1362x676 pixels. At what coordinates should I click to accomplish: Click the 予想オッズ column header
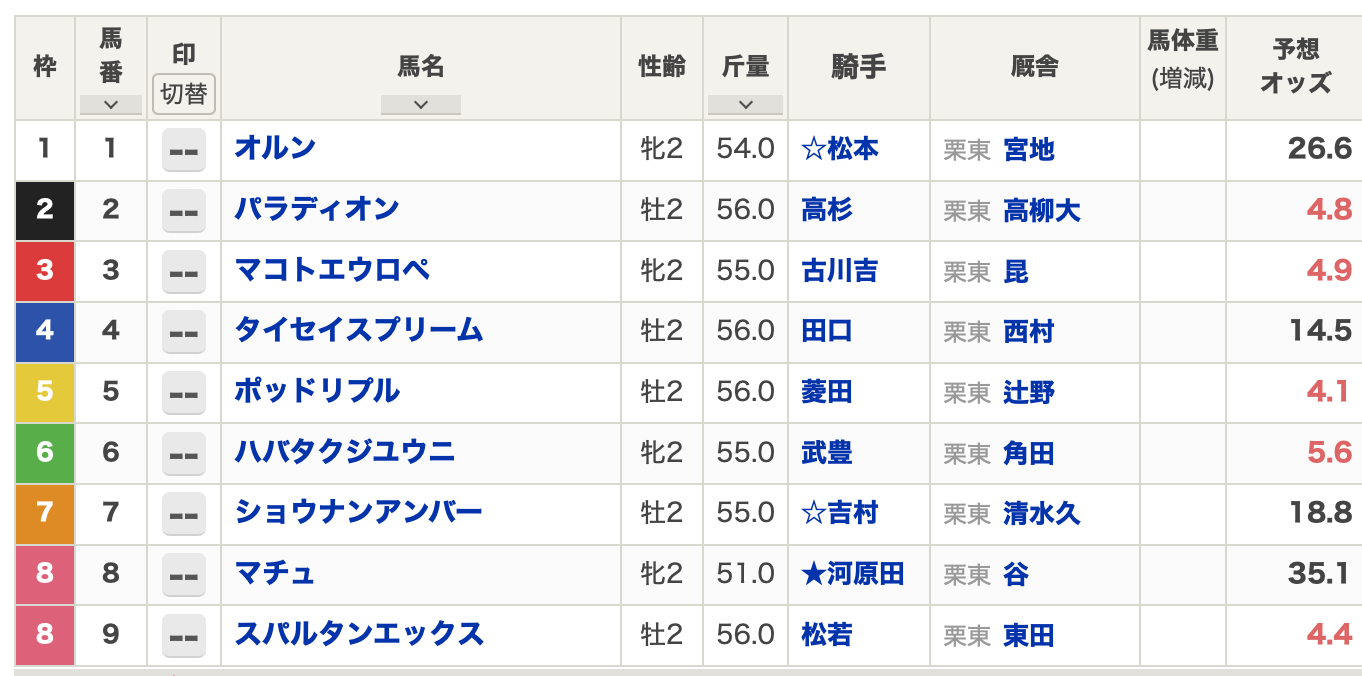1295,66
